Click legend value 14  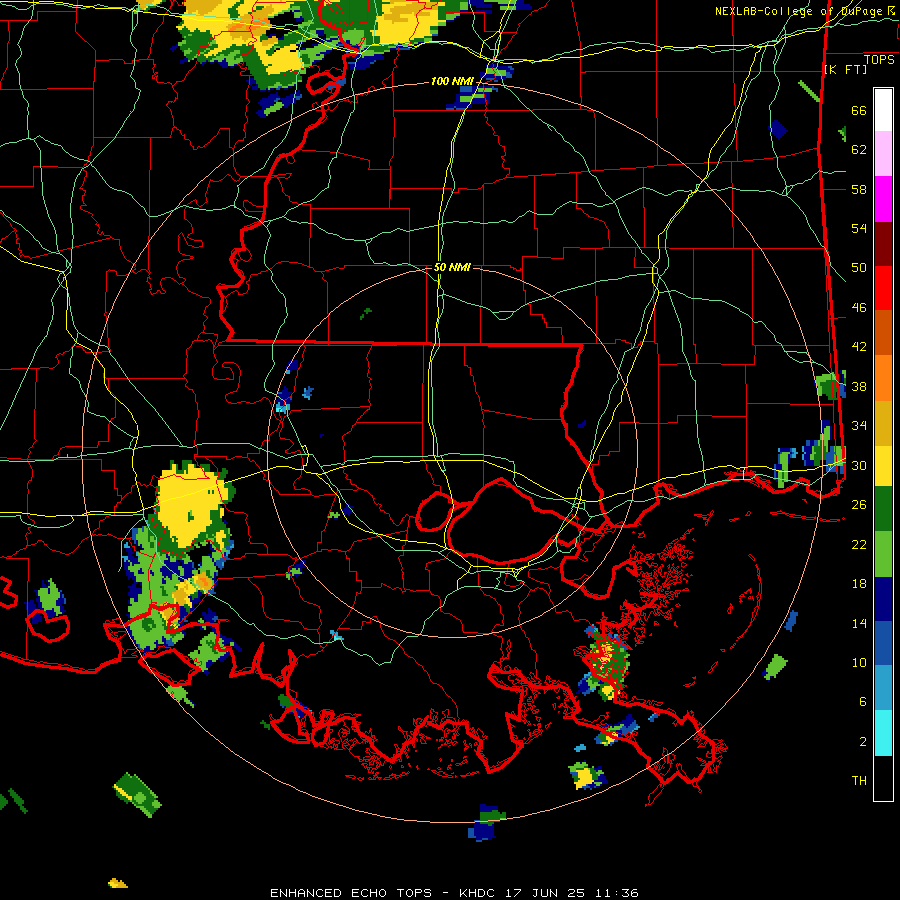point(859,623)
